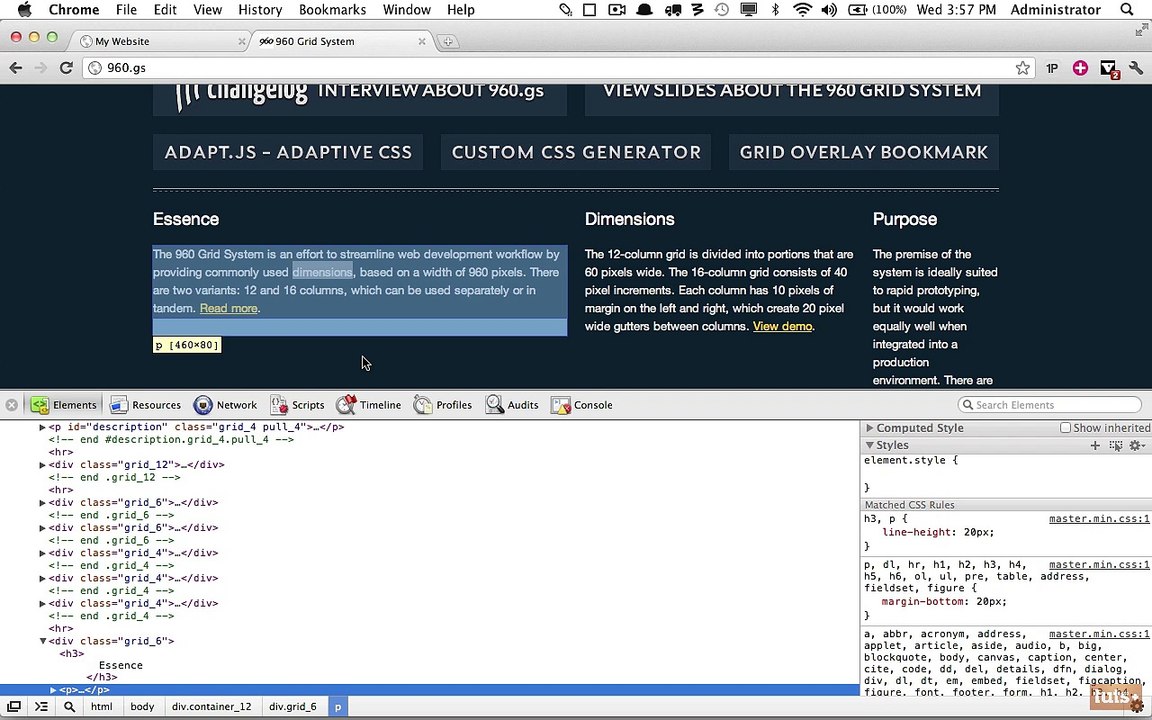Expand the Computed Style section
The image size is (1152, 720).
(x=870, y=428)
